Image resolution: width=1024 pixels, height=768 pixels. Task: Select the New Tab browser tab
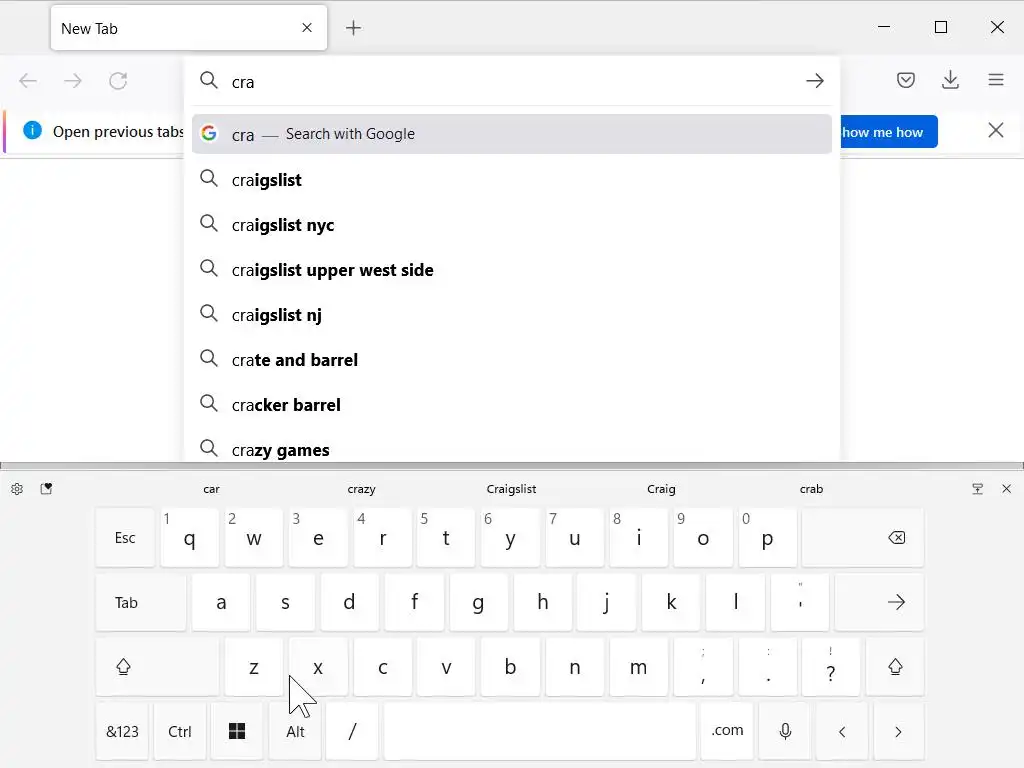pyautogui.click(x=189, y=28)
